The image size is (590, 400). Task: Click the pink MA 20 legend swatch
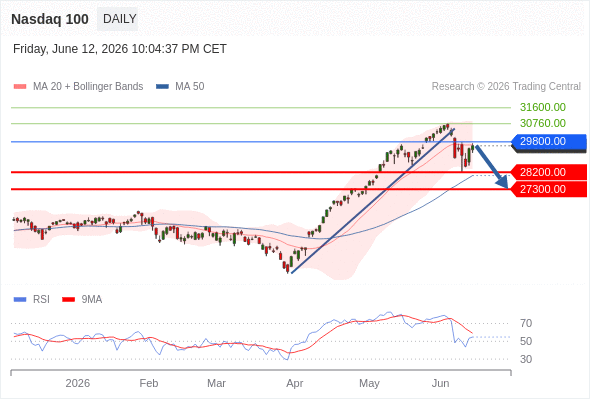point(20,87)
